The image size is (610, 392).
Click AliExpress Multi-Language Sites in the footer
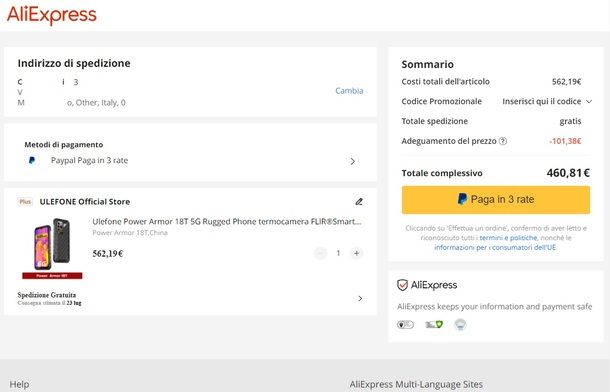pos(416,384)
